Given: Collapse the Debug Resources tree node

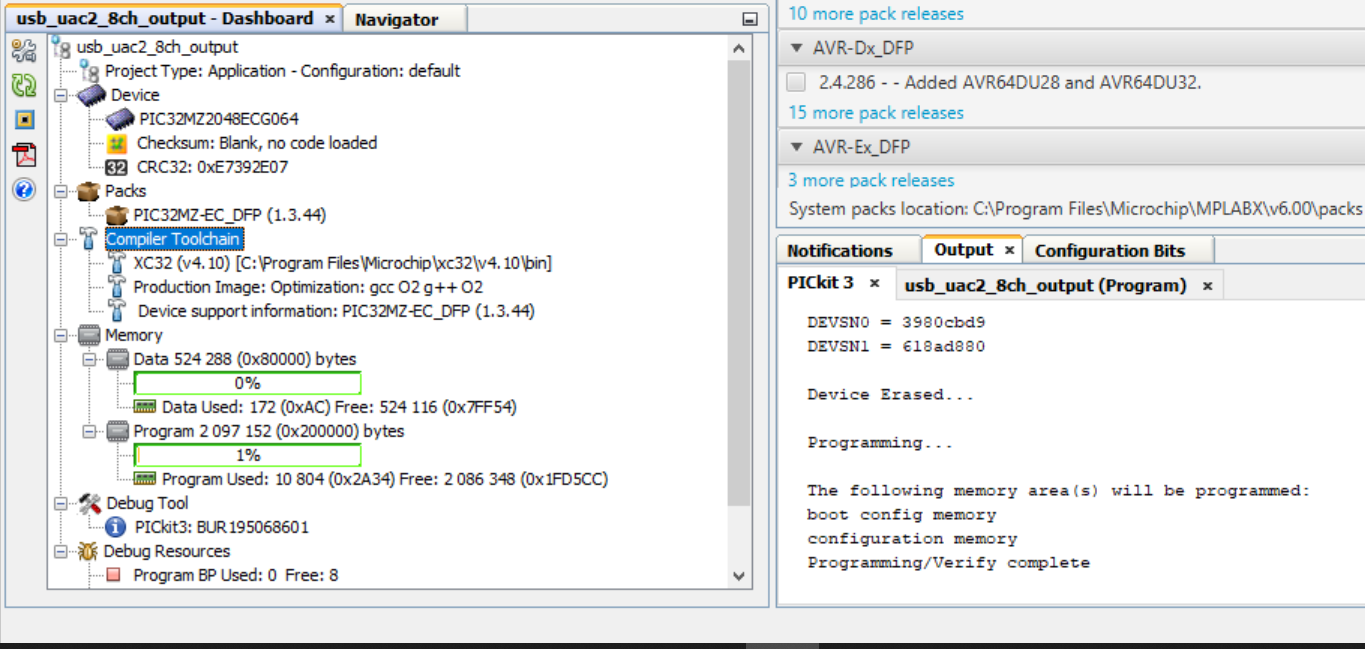Looking at the screenshot, I should (x=61, y=551).
